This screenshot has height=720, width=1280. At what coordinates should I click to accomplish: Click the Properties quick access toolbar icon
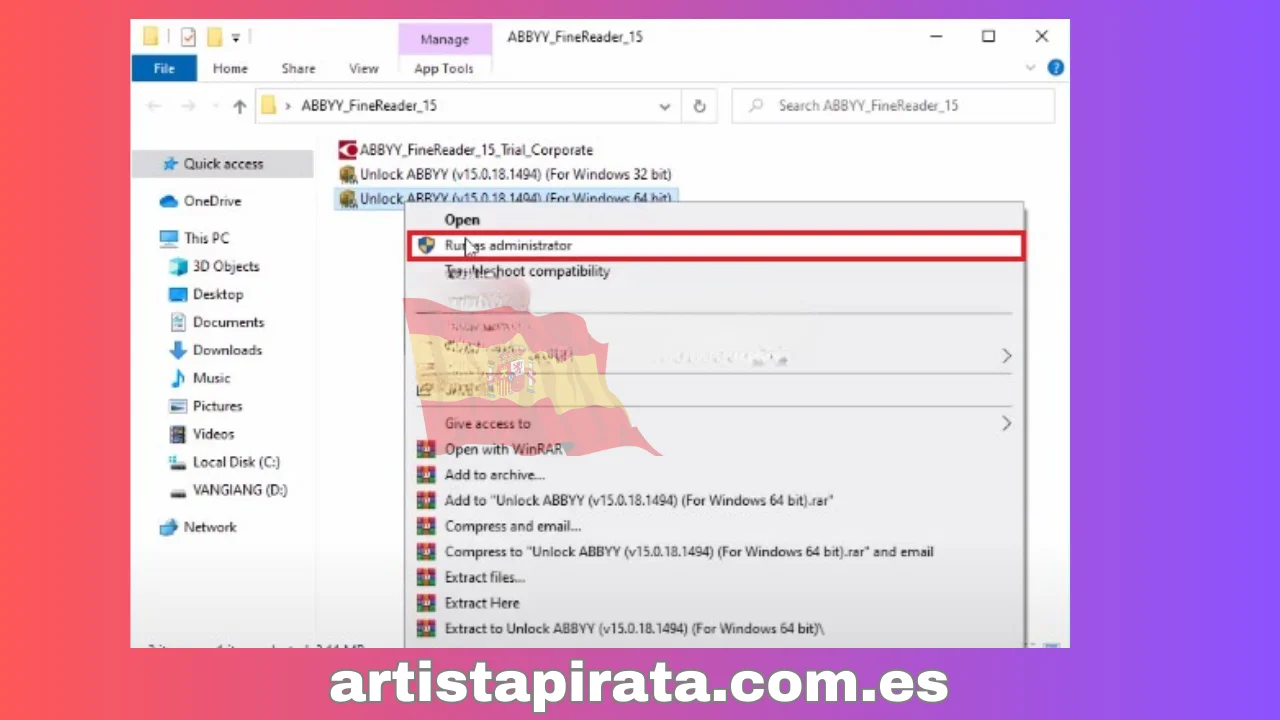pyautogui.click(x=188, y=37)
